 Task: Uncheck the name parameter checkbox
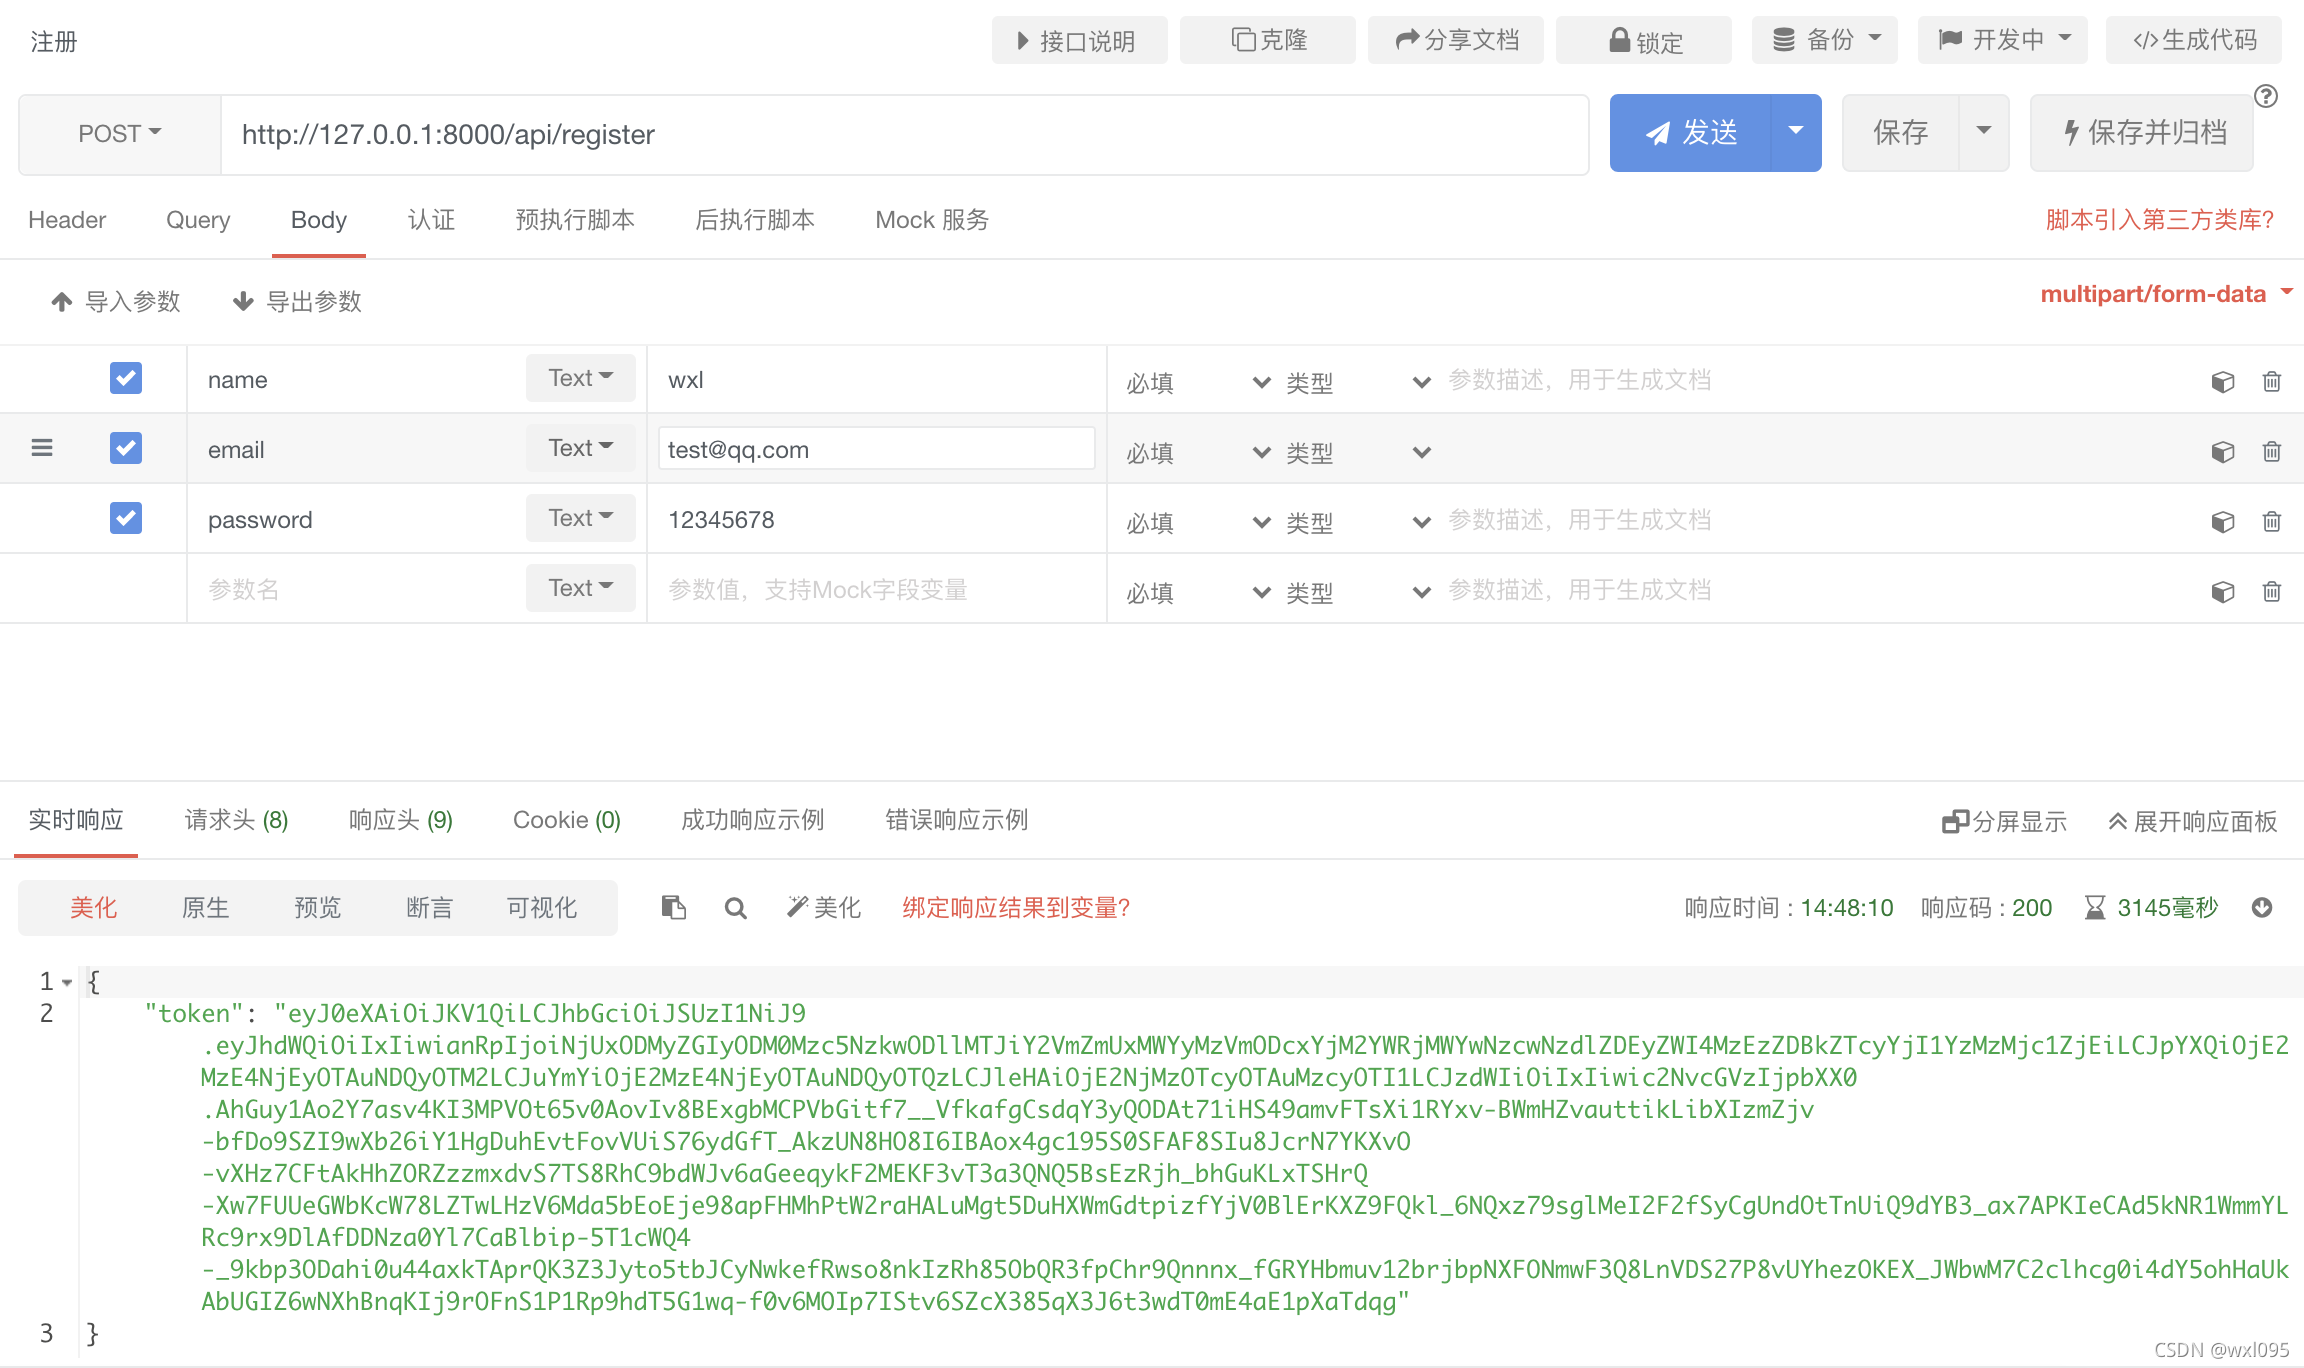126,378
